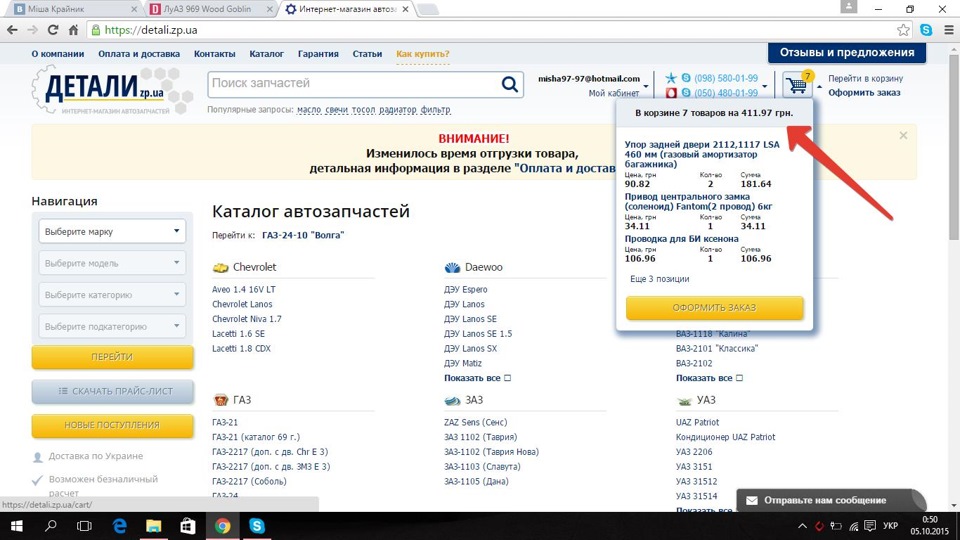Click the ЗАЗ brand logo icon
This screenshot has height=540, width=960.
pyautogui.click(x=452, y=400)
